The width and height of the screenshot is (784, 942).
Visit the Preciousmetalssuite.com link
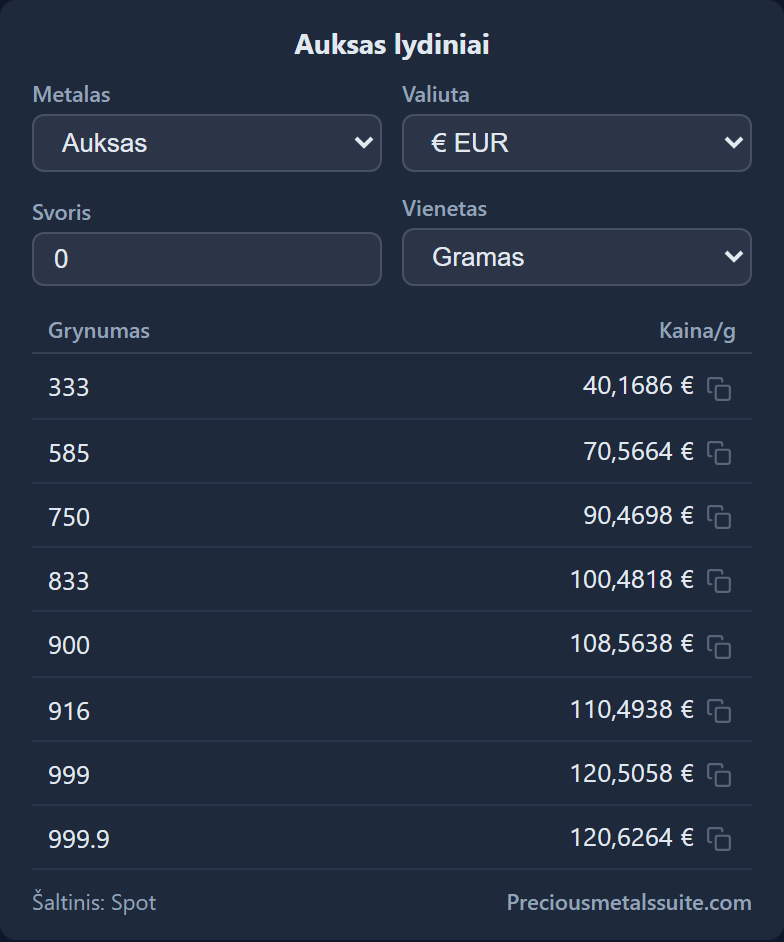(629, 902)
